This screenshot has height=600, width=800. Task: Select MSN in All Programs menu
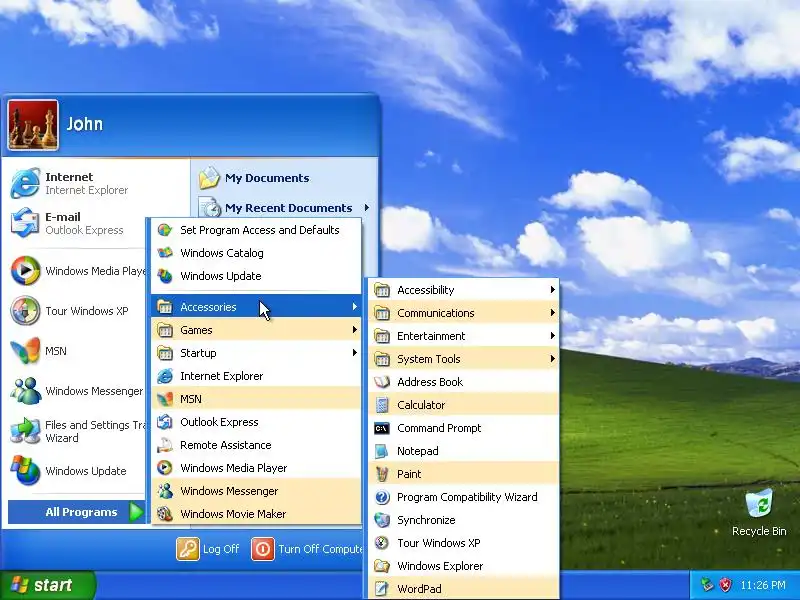256,399
